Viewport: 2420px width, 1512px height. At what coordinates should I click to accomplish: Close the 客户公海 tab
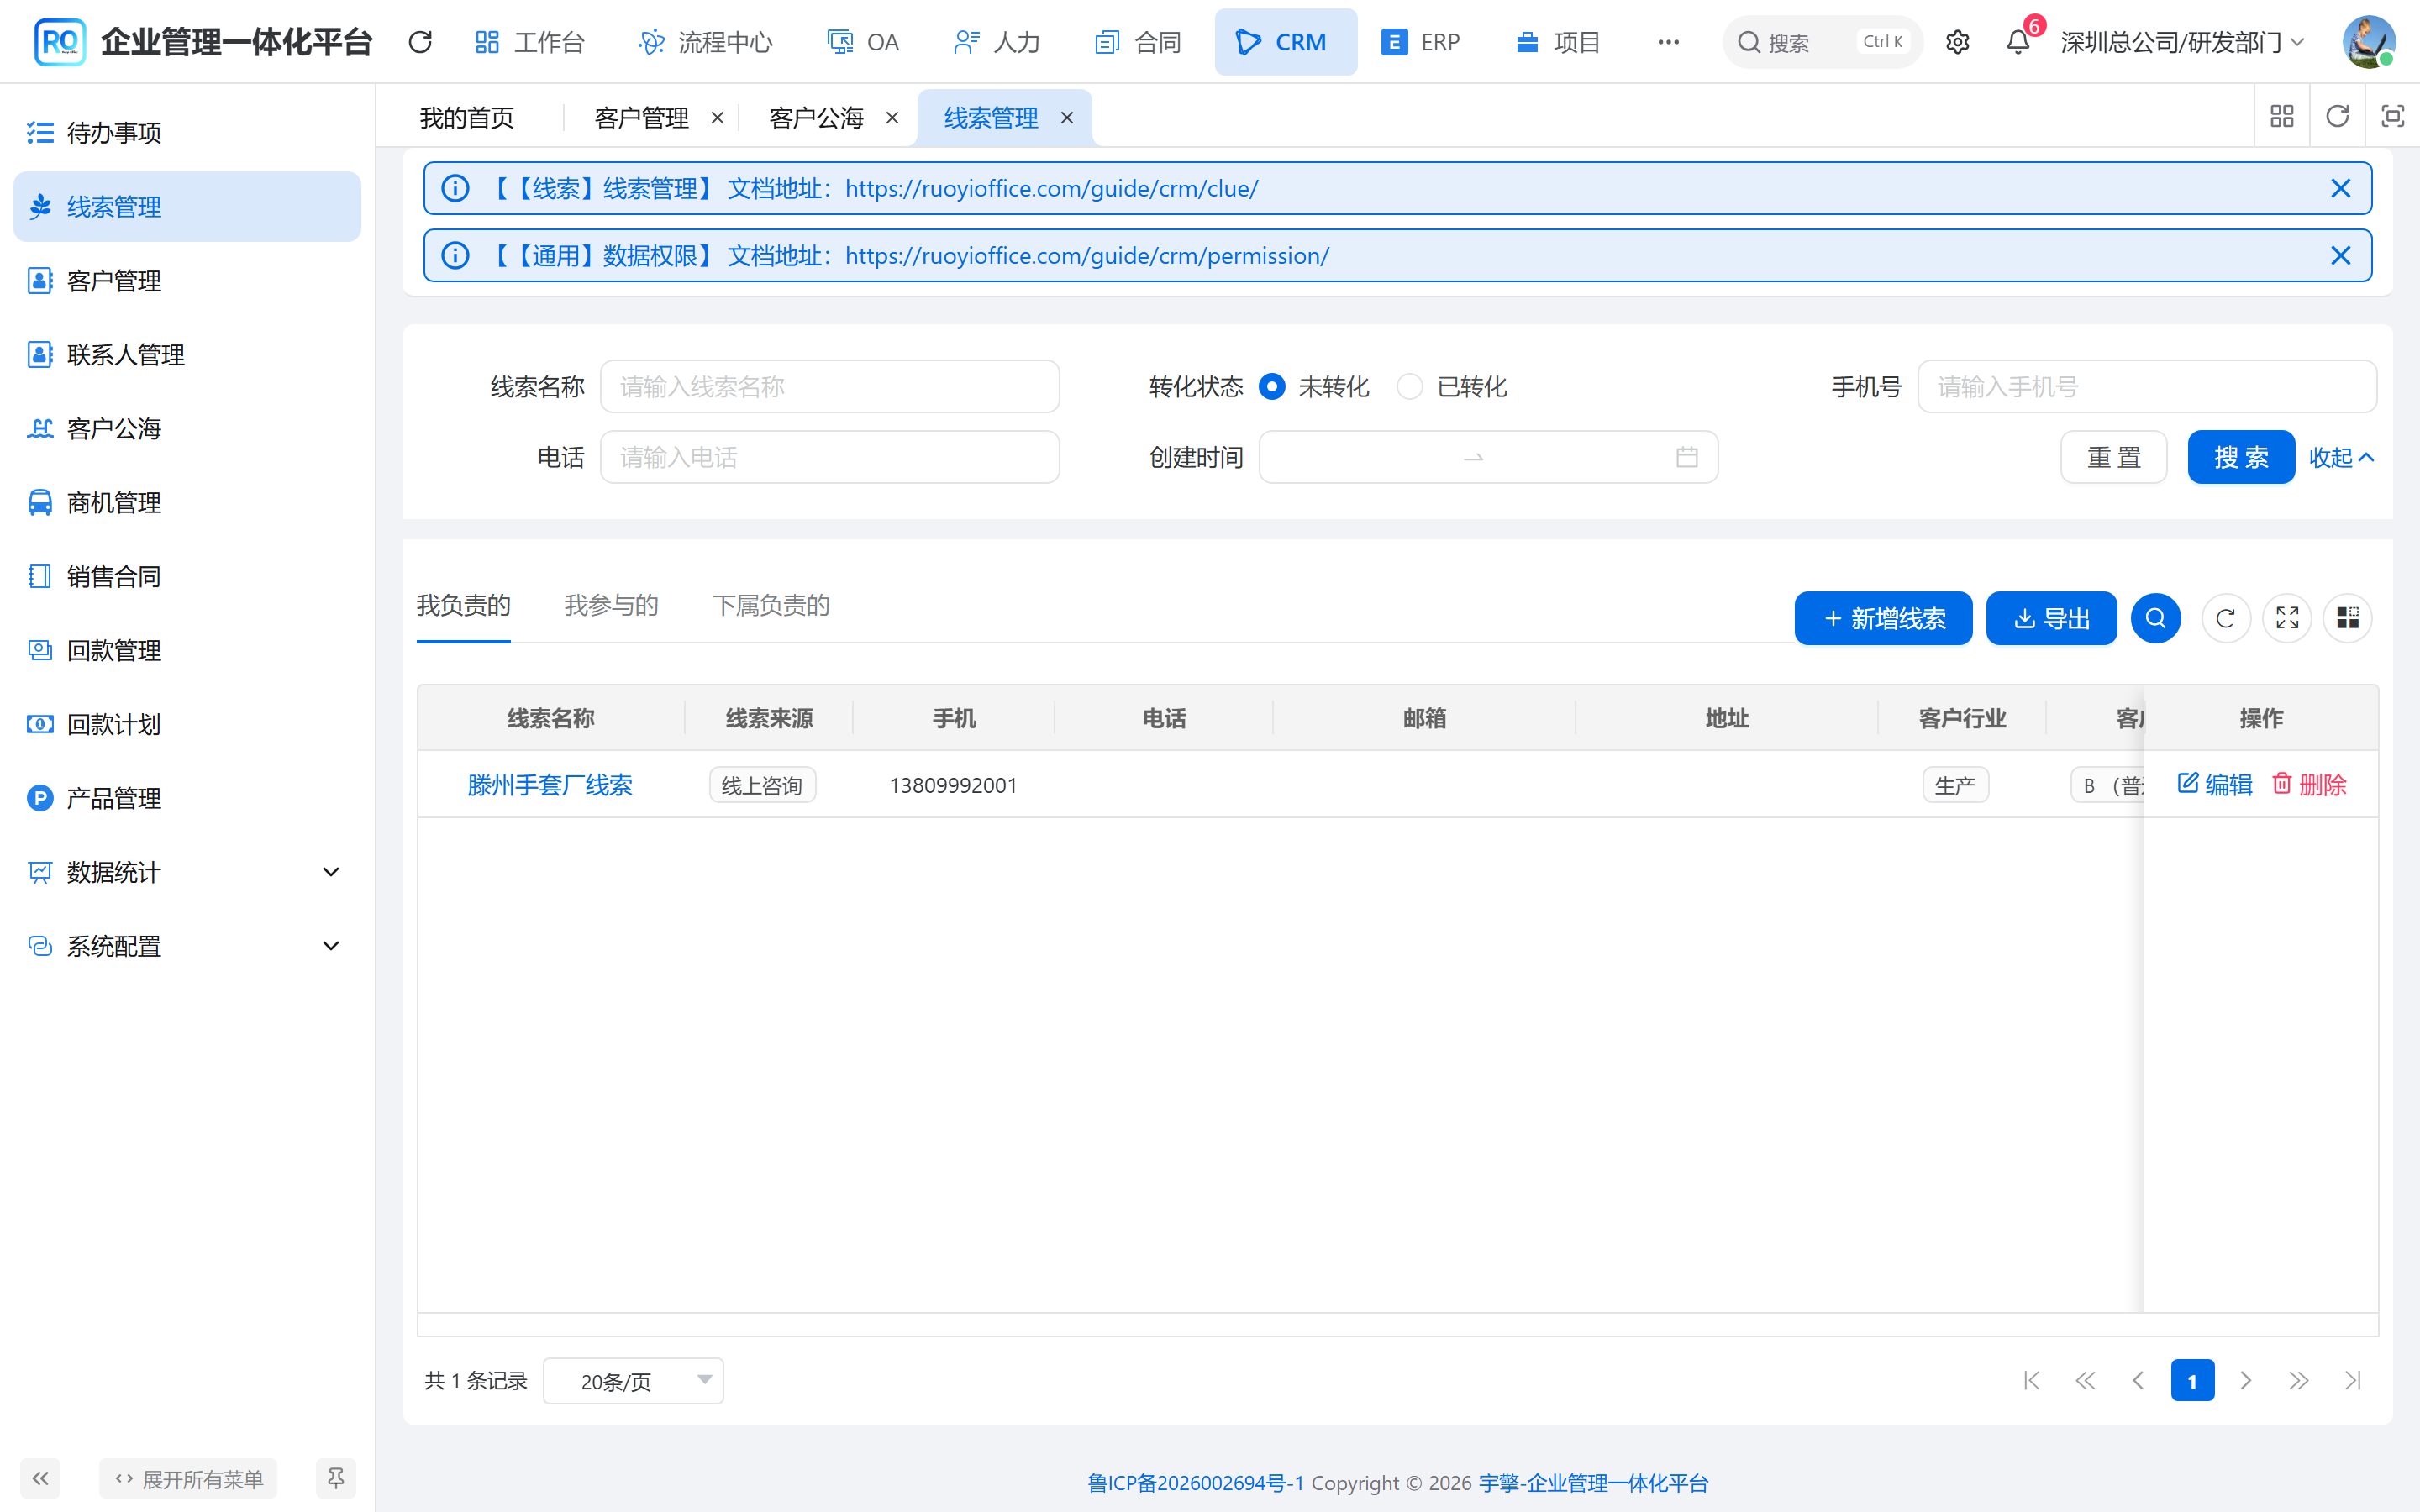[892, 118]
